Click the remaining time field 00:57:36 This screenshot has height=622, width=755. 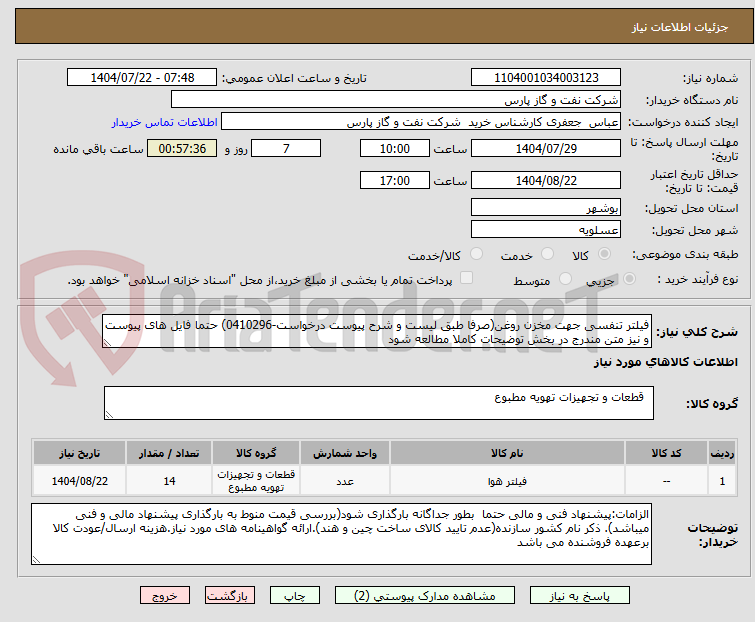tap(182, 148)
